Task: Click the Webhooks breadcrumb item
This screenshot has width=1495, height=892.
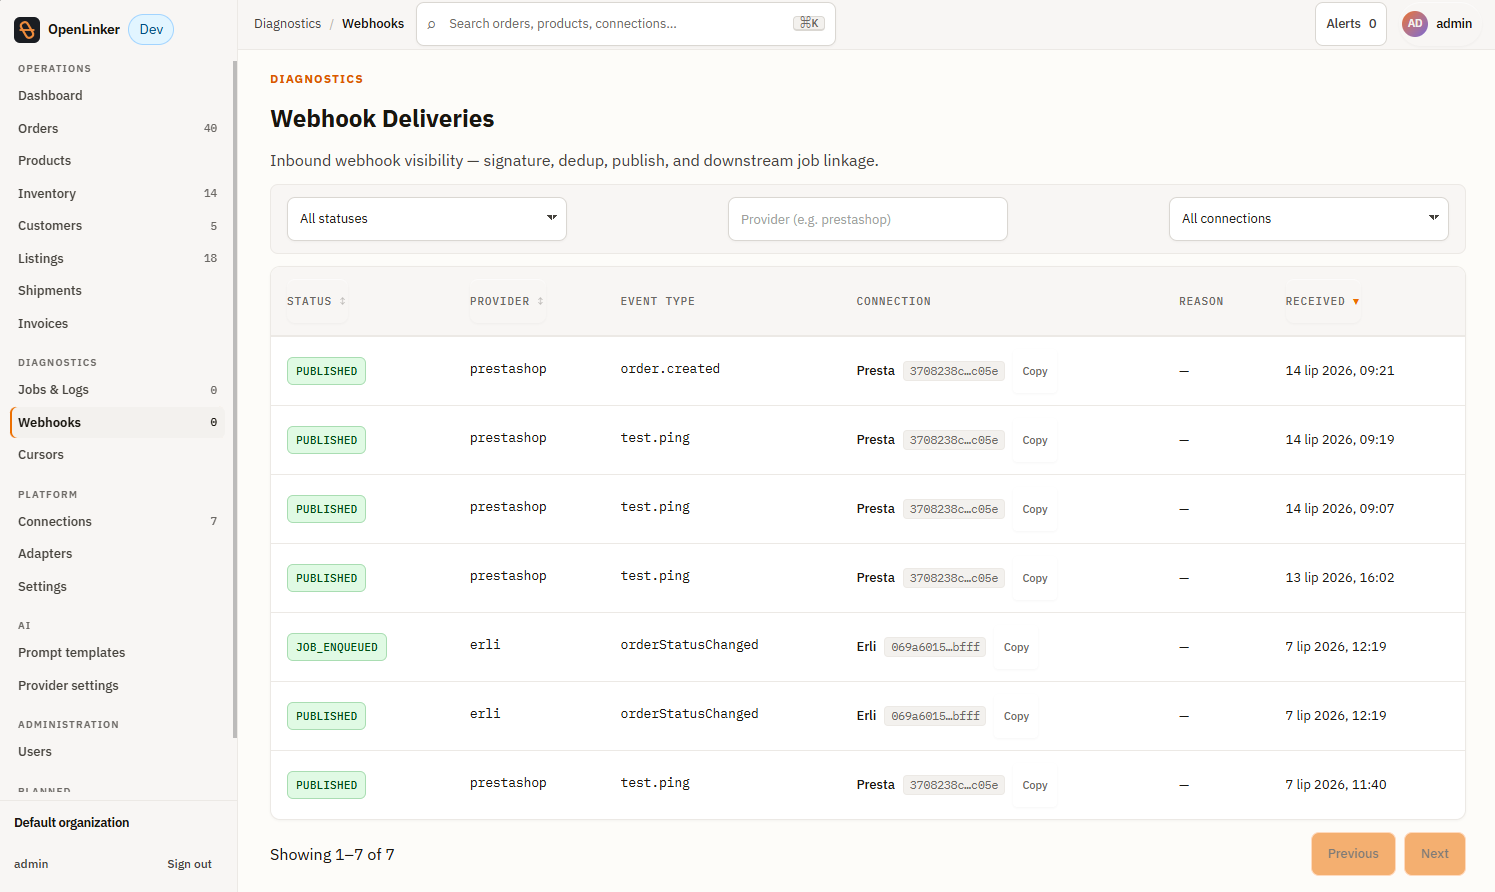Action: (x=373, y=24)
